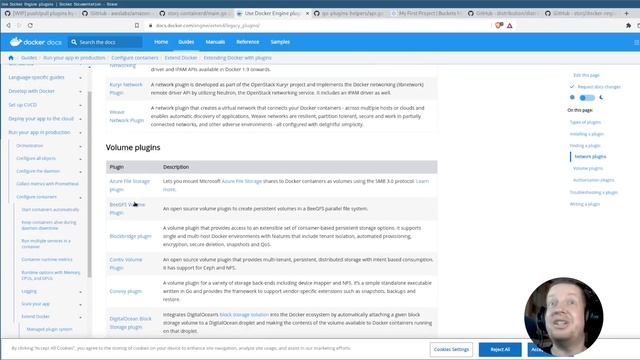Click the grid icon in the blue header

click(636, 42)
